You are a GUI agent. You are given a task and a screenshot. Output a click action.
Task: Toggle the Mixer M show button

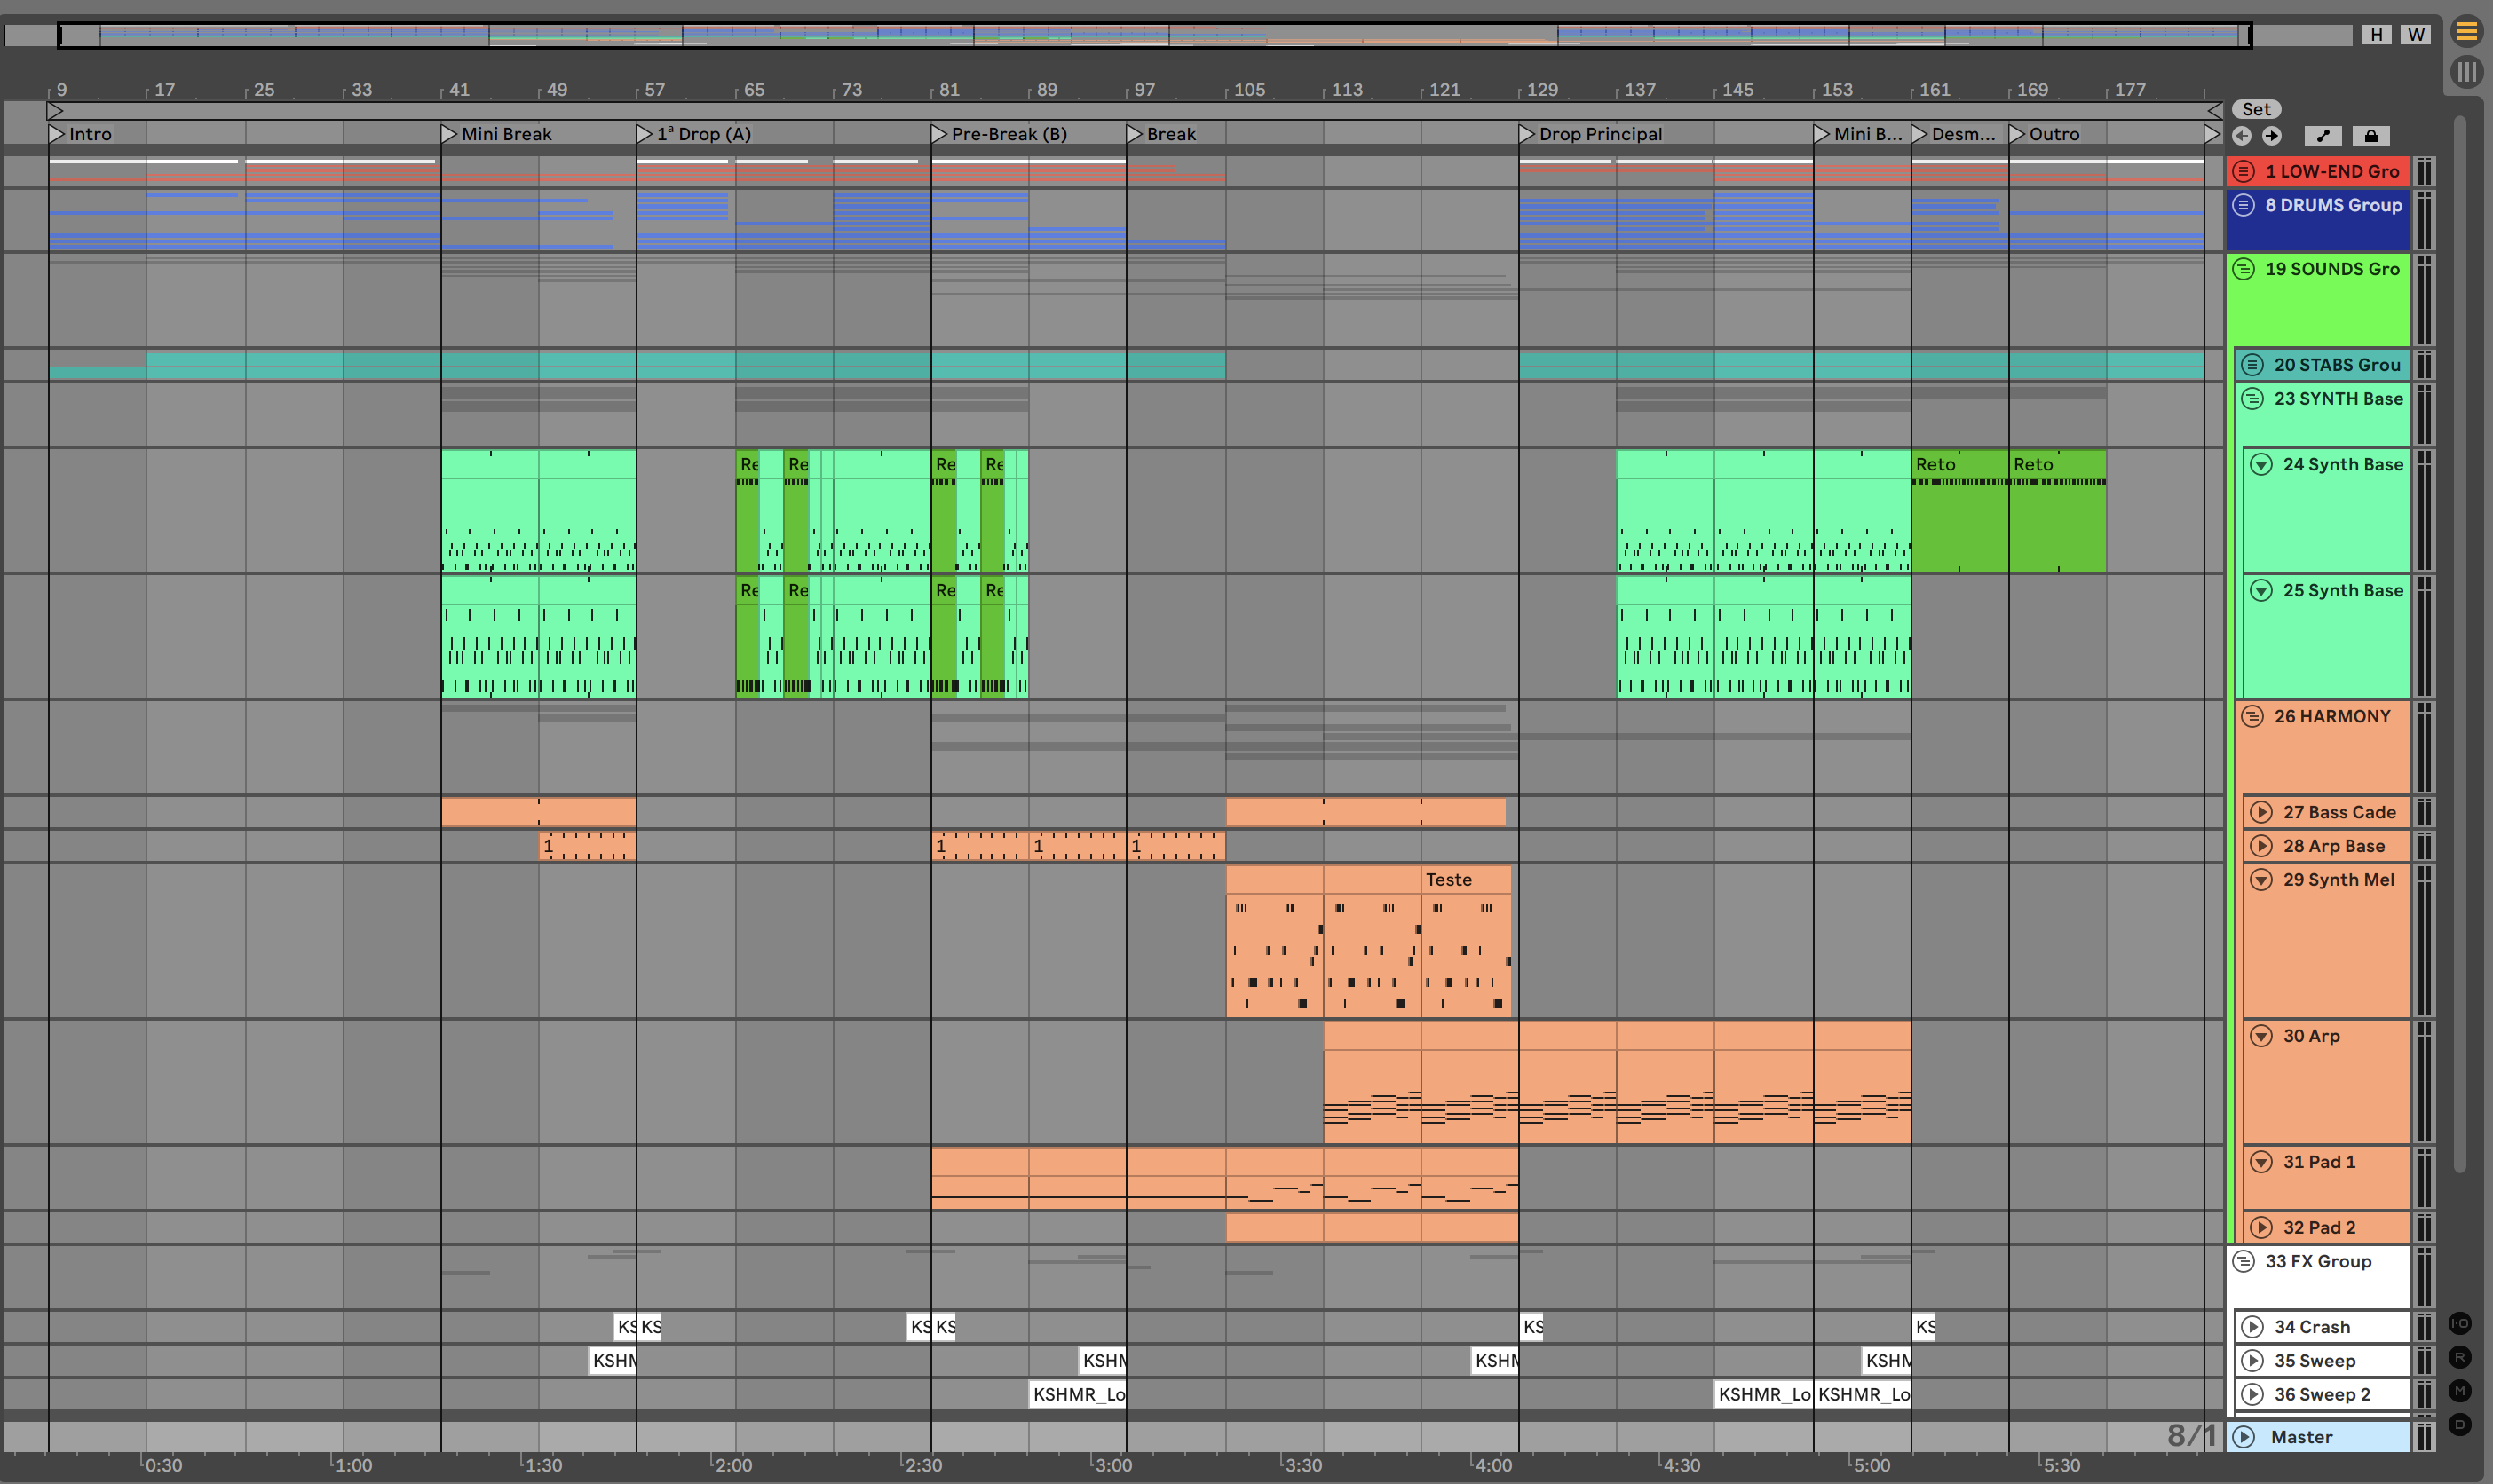pos(2460,1391)
